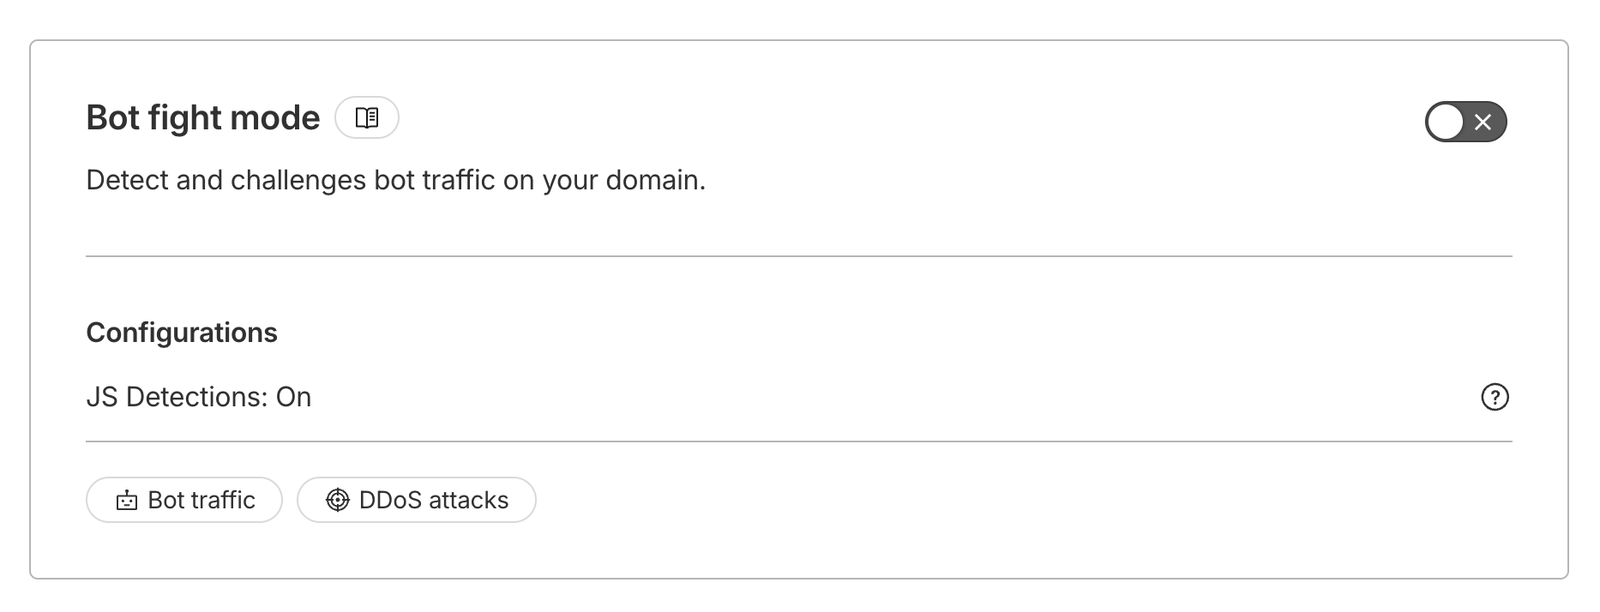Click the Bot traffic pill button
Viewport: 1600px width, 612px height.
click(184, 500)
